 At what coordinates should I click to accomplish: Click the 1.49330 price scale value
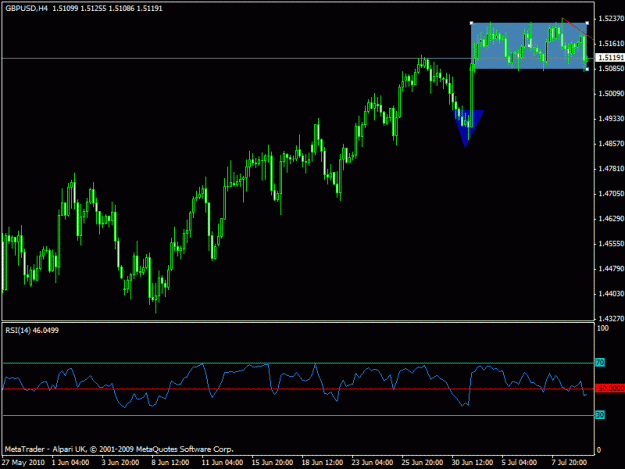[x=611, y=119]
